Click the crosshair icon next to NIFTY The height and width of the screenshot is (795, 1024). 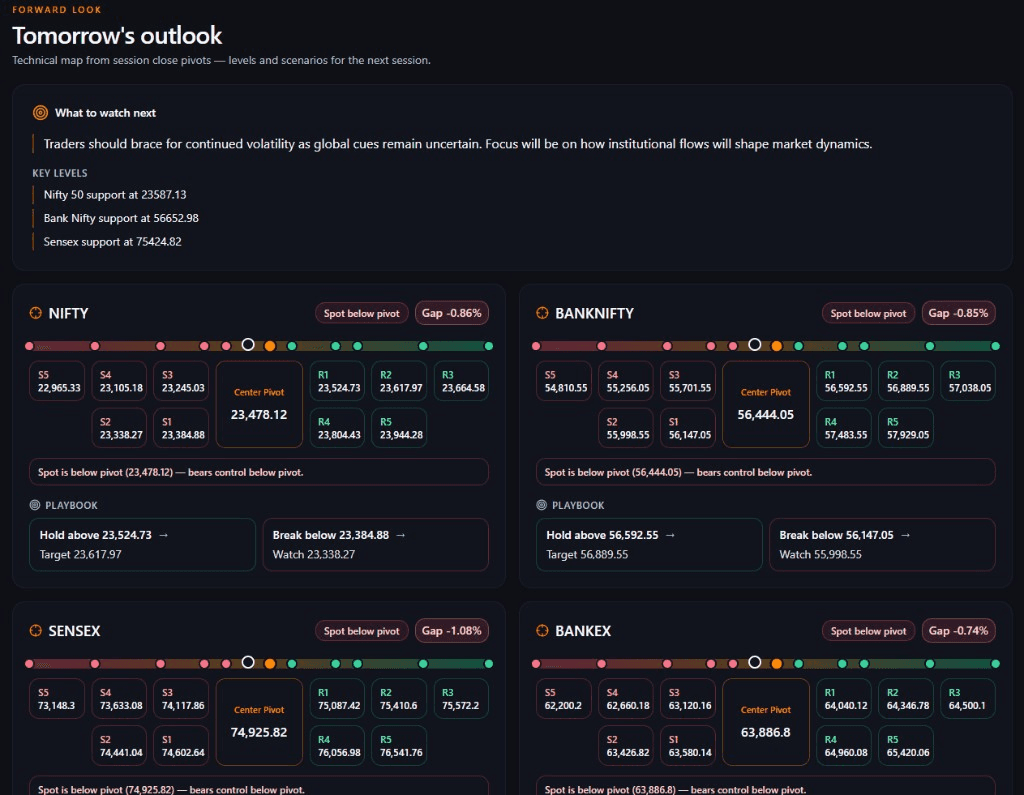click(x=35, y=313)
